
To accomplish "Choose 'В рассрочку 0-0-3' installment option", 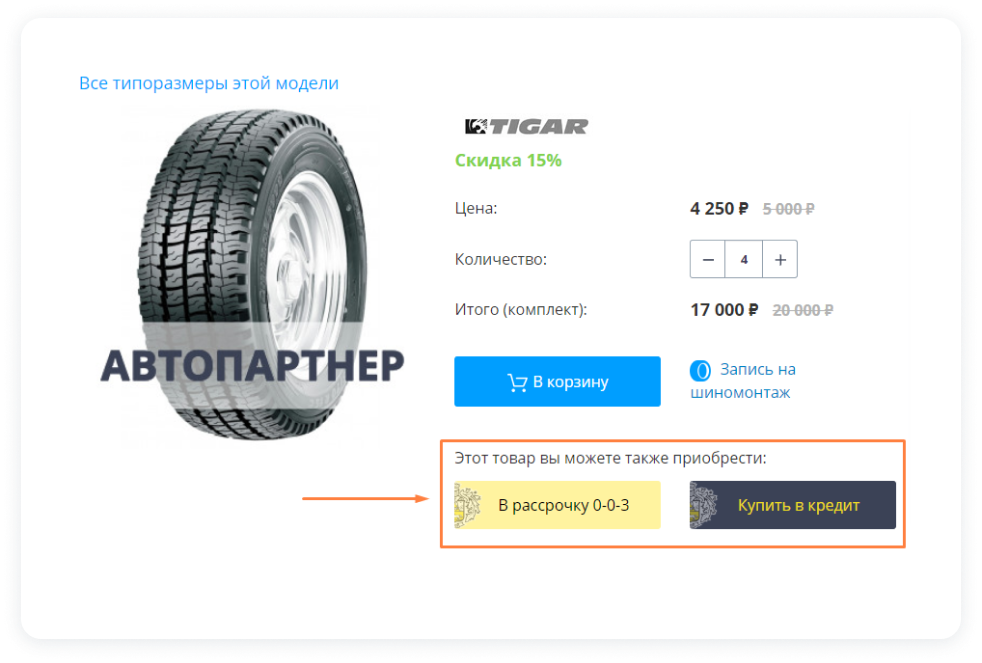I will tap(557, 505).
